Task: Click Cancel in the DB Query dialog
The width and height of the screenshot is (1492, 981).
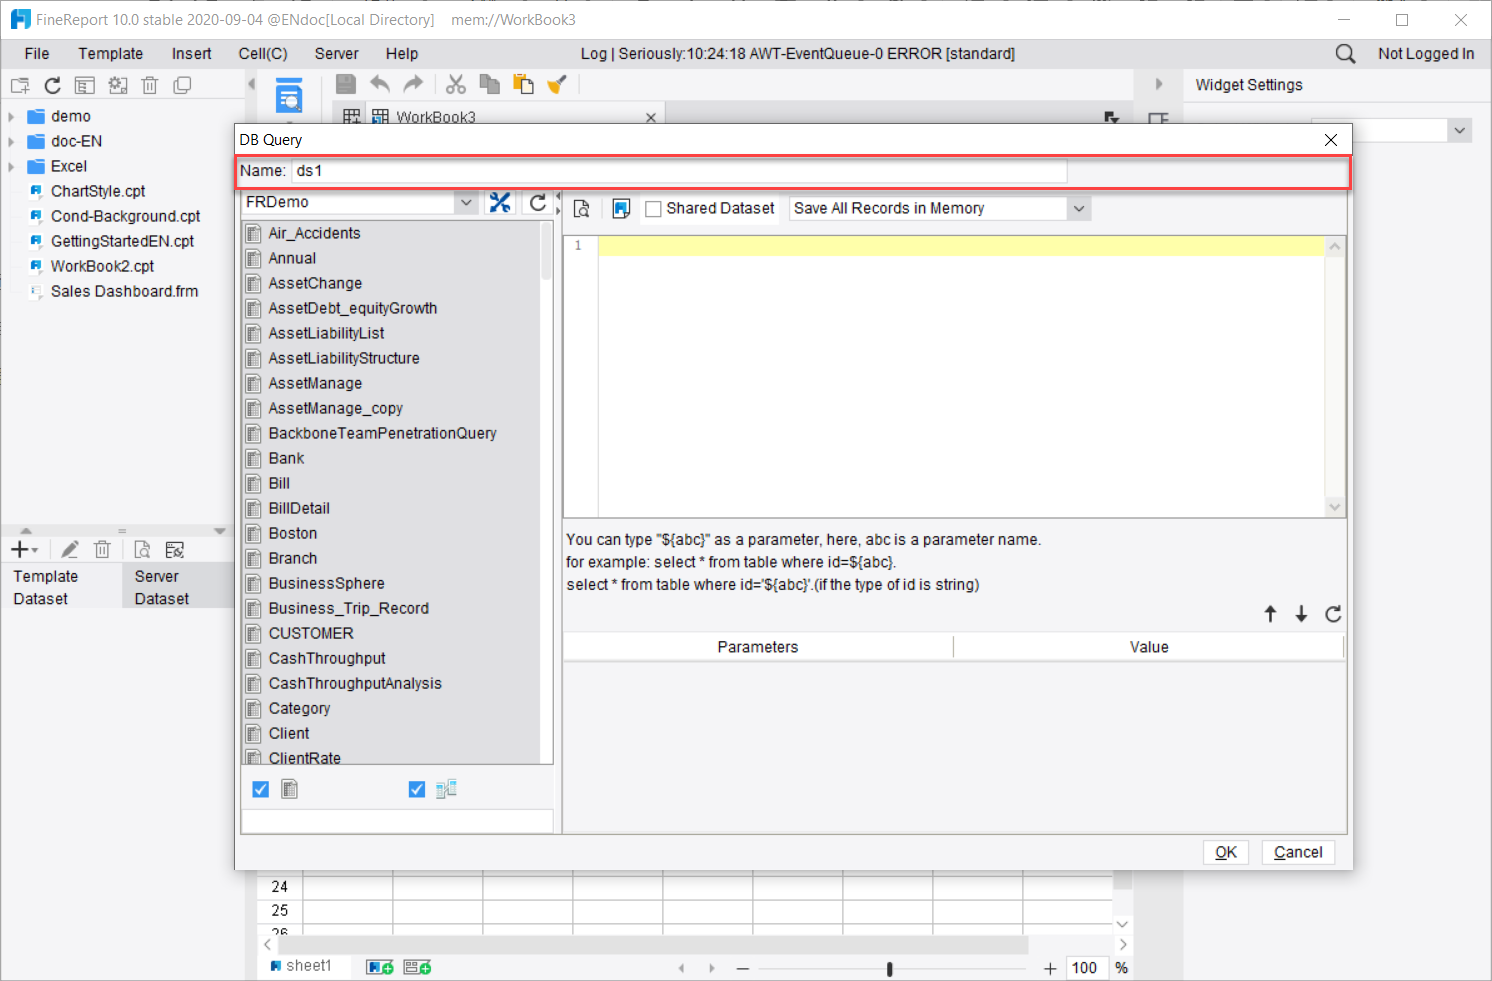Action: click(x=1298, y=852)
